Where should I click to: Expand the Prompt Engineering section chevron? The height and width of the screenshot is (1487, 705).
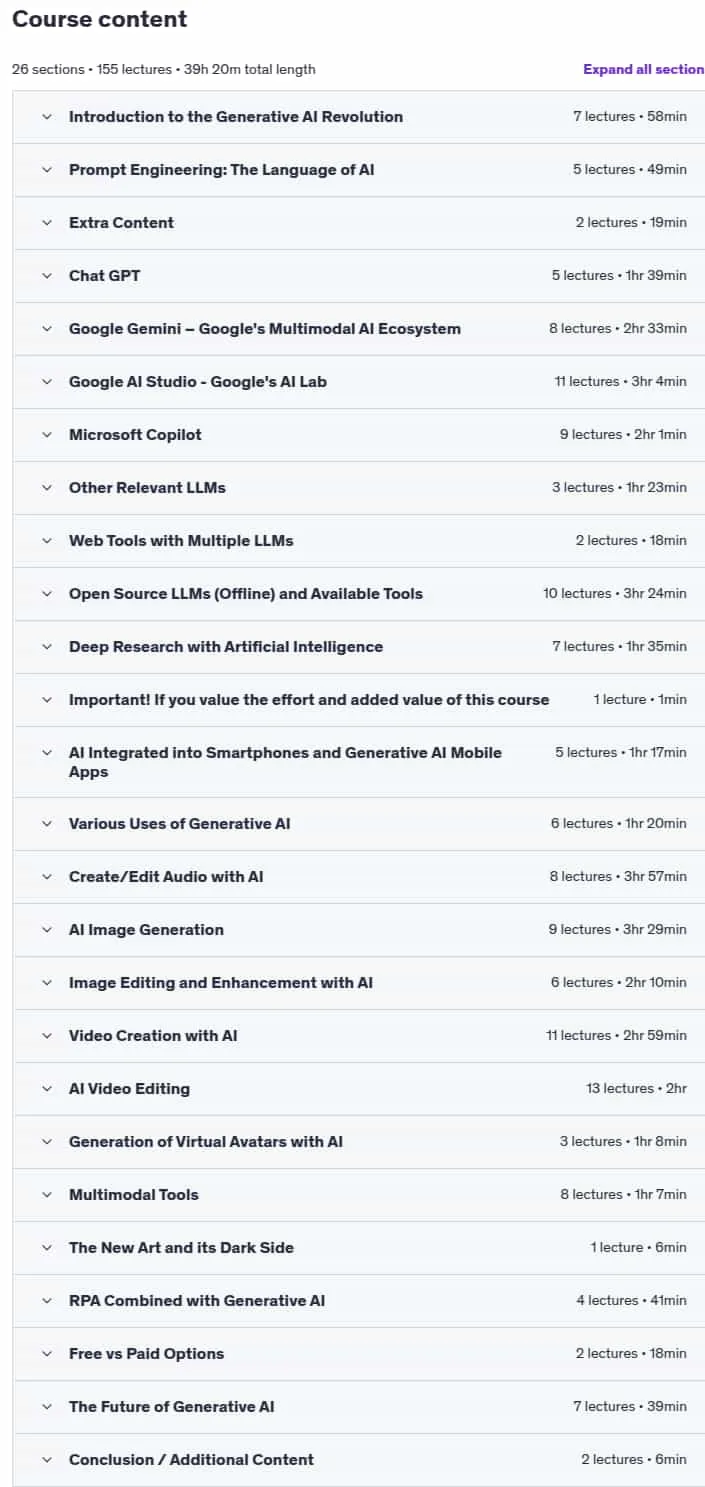(46, 170)
